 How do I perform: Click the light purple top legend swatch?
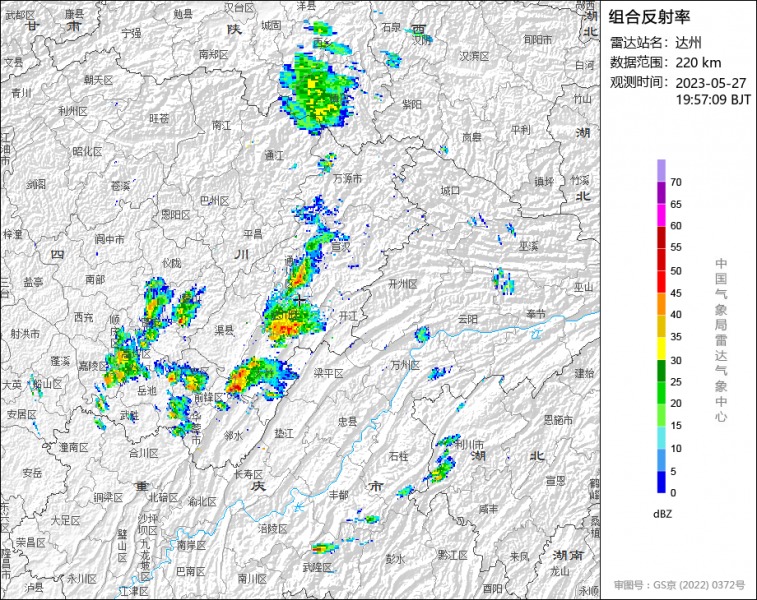(661, 170)
